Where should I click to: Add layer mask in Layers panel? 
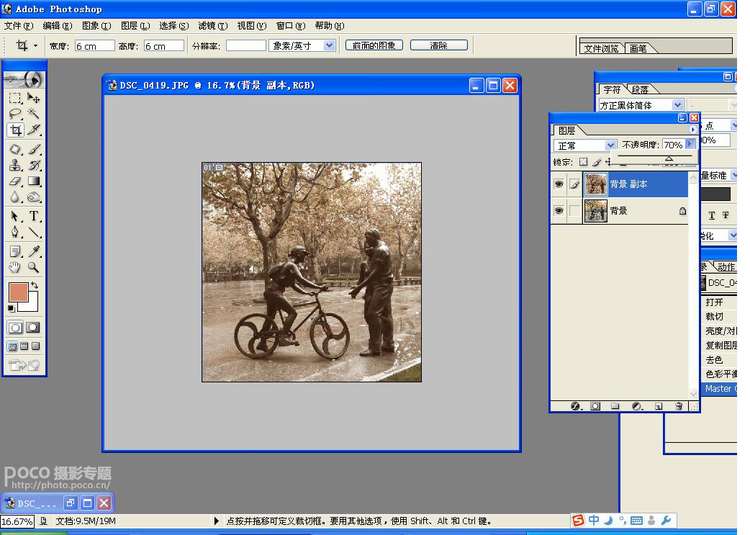tap(595, 406)
